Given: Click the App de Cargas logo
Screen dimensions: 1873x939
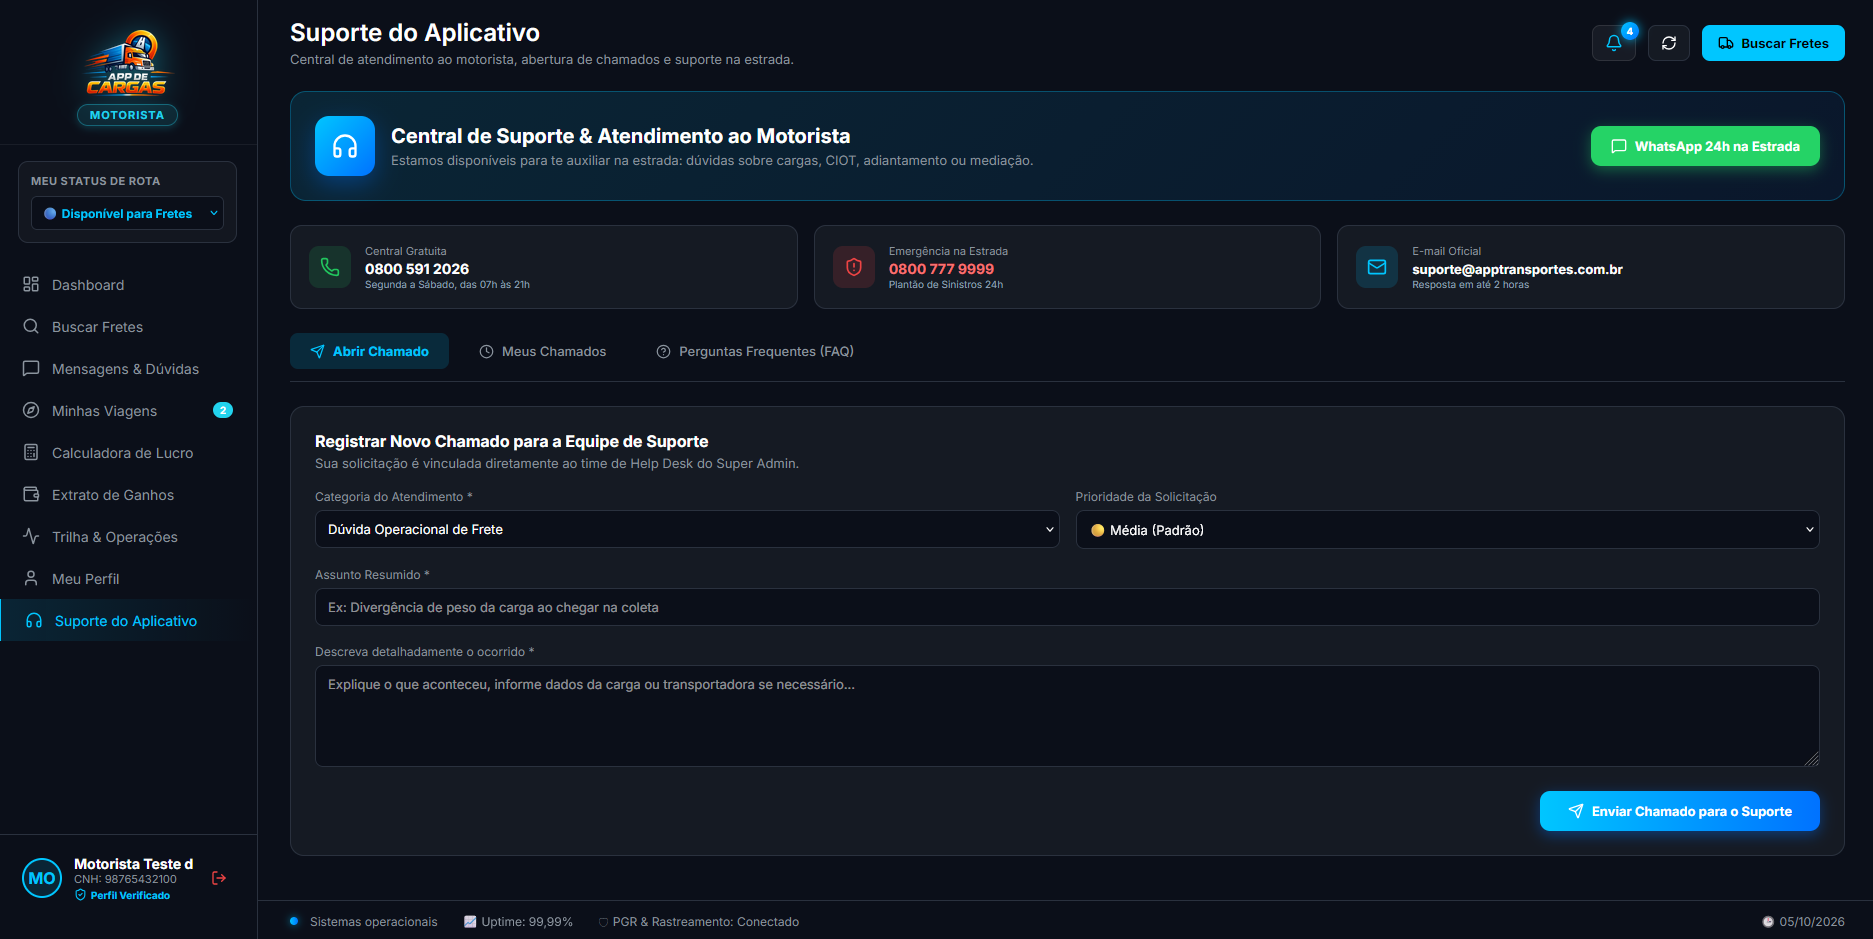Looking at the screenshot, I should (128, 63).
